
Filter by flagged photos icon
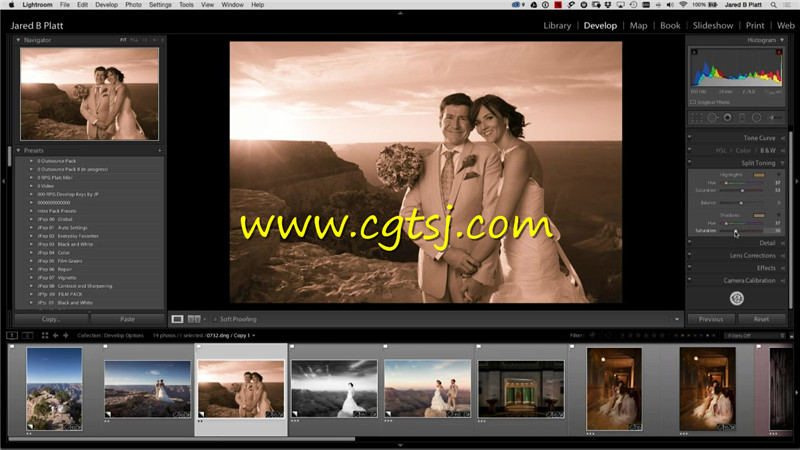click(592, 335)
